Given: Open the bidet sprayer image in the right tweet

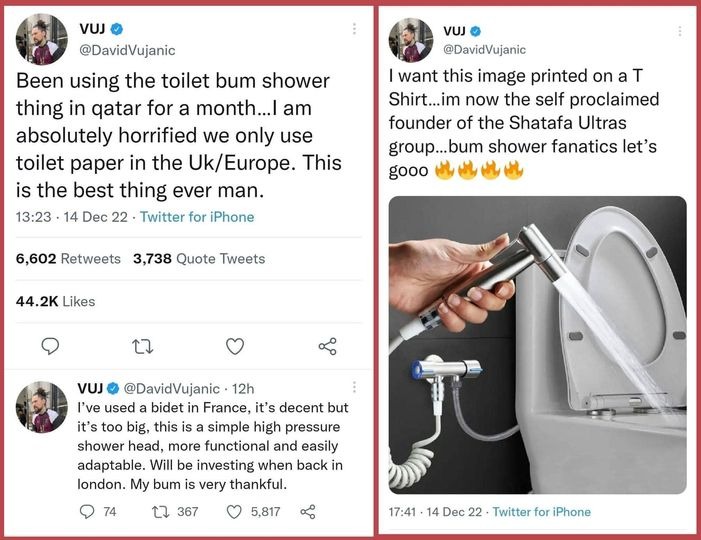Looking at the screenshot, I should (537, 344).
